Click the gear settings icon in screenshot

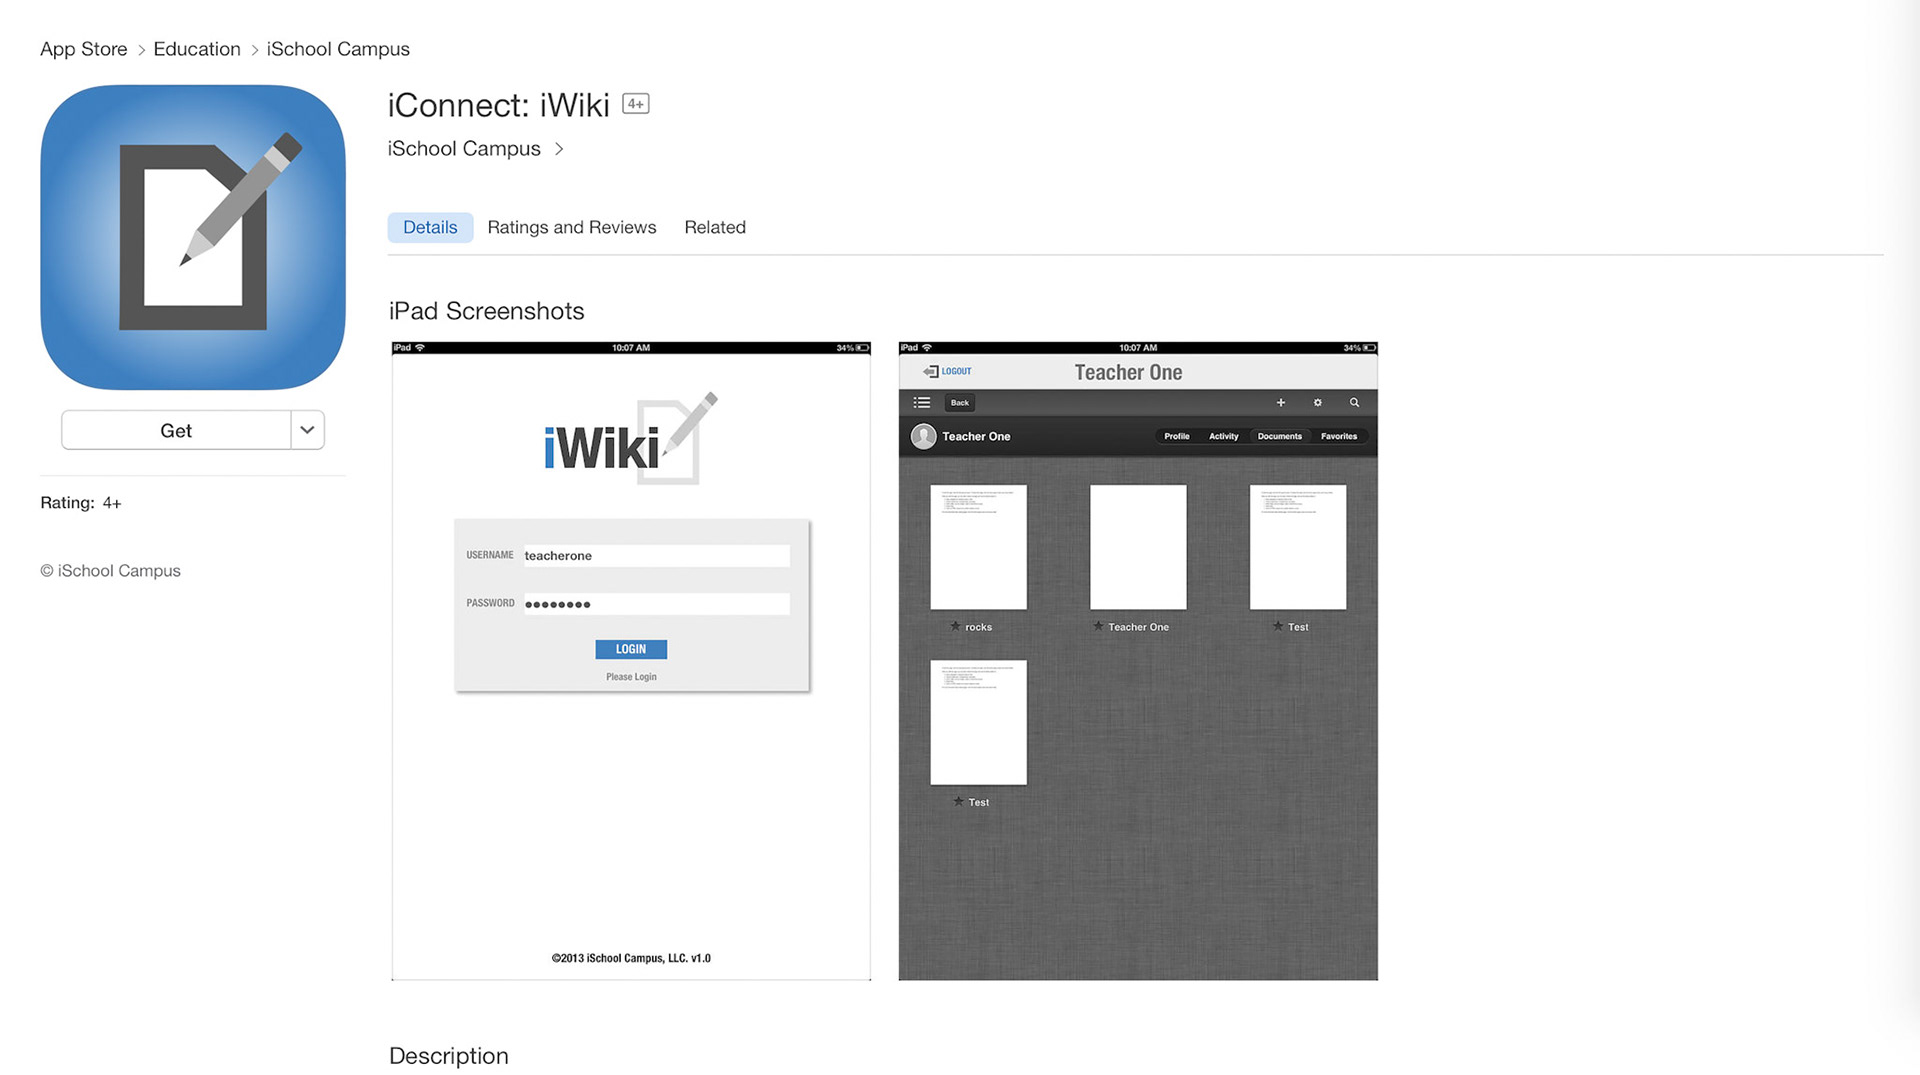coord(1318,403)
